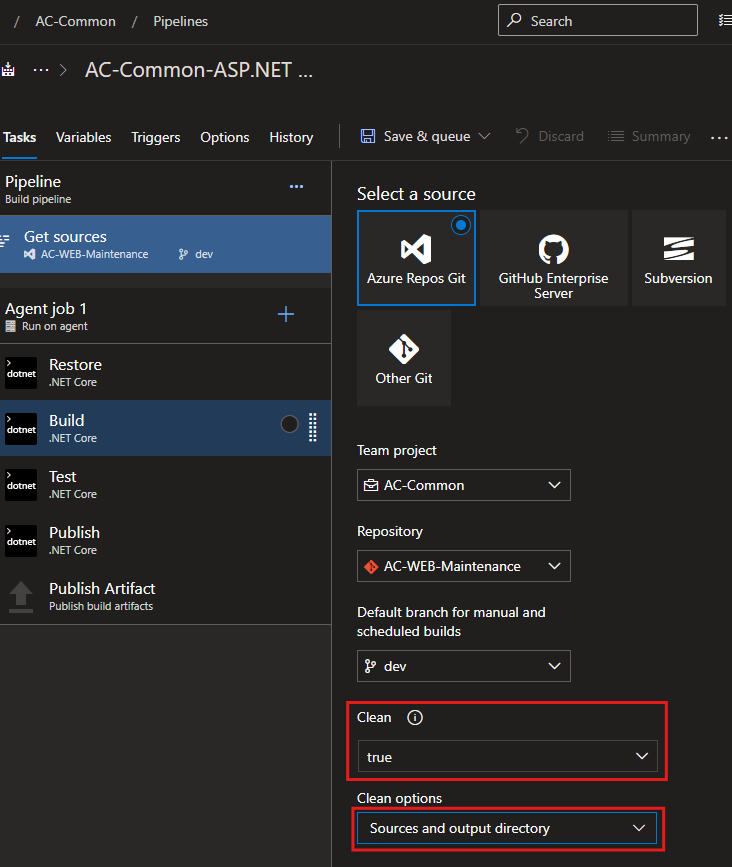
Task: Click the breadcrumb chevron before pipeline name
Action: [63, 70]
